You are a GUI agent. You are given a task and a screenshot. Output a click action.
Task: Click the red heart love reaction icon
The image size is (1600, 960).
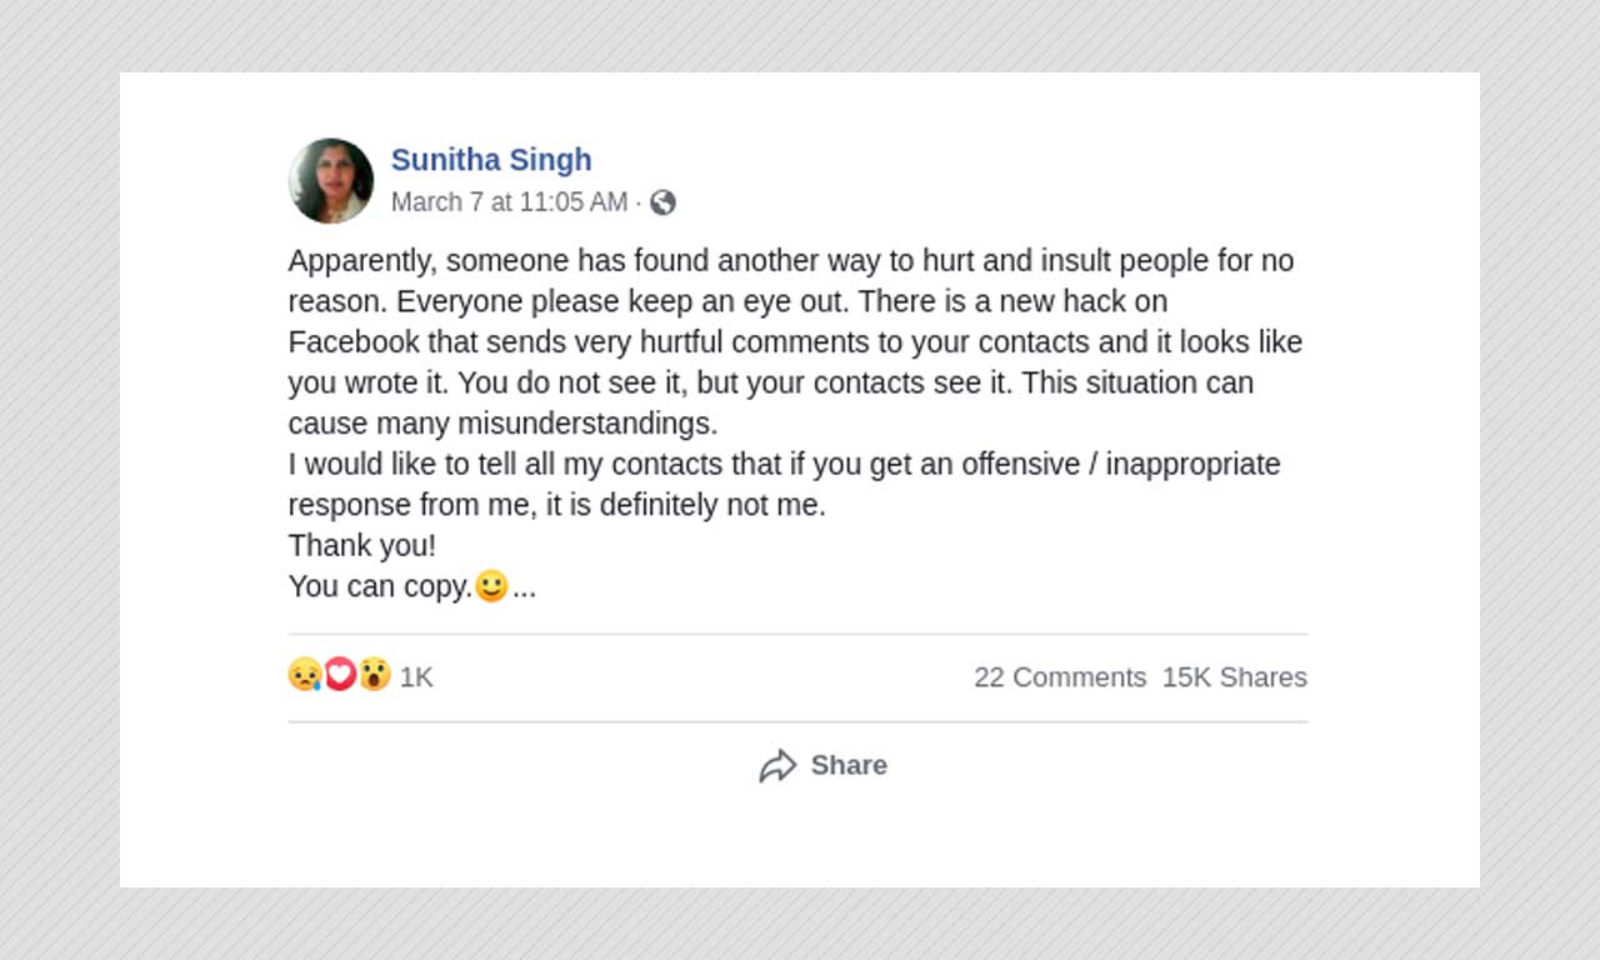340,675
